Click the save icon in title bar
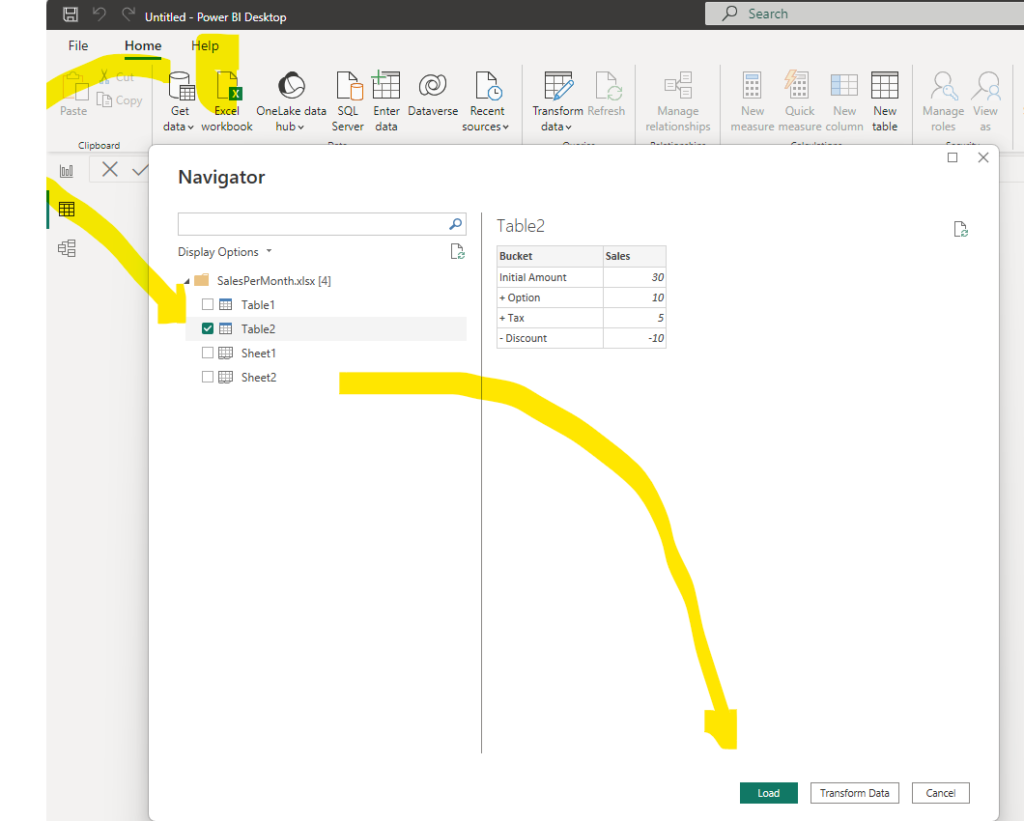This screenshot has width=1024, height=821. (x=70, y=15)
